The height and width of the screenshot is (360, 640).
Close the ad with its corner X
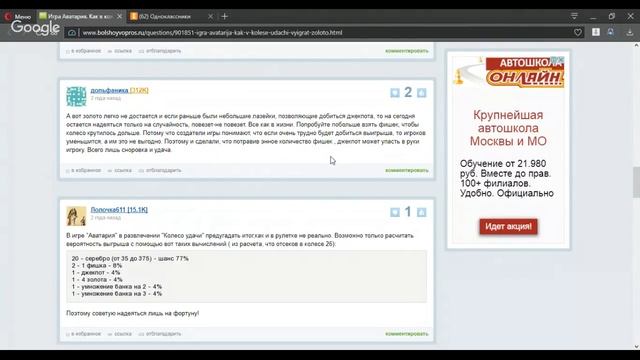pos(561,60)
